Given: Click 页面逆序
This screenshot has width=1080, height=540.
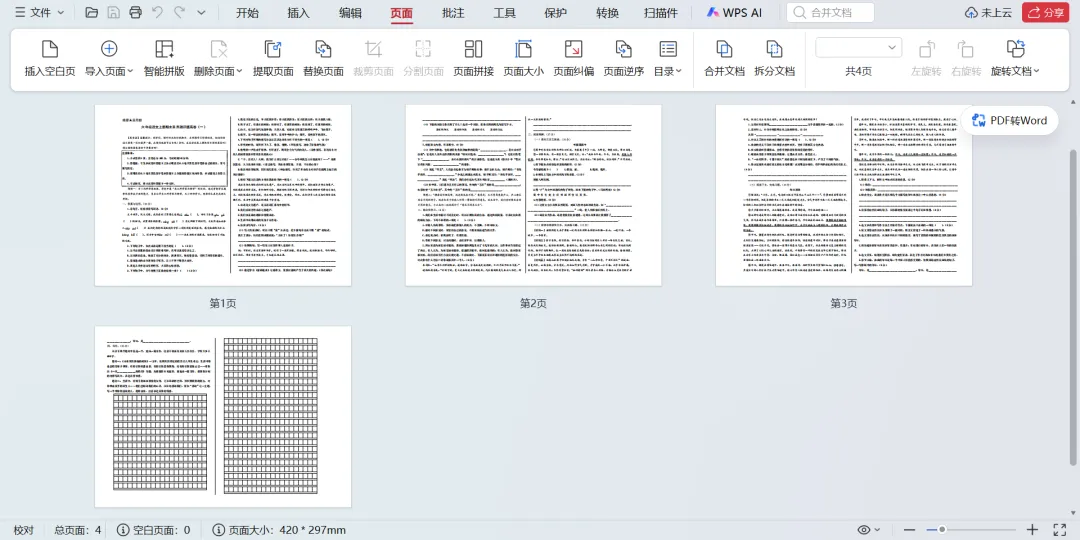Looking at the screenshot, I should (x=623, y=59).
